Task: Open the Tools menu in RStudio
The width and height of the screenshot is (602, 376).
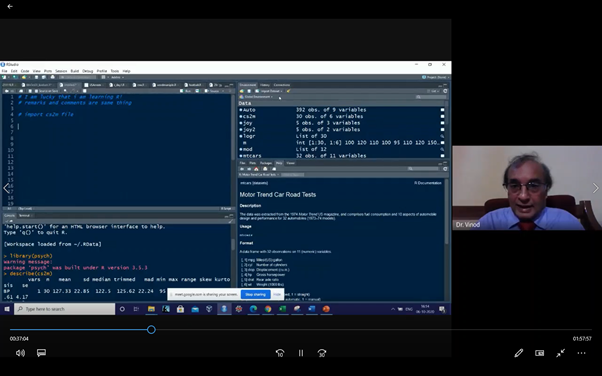Action: tap(115, 71)
